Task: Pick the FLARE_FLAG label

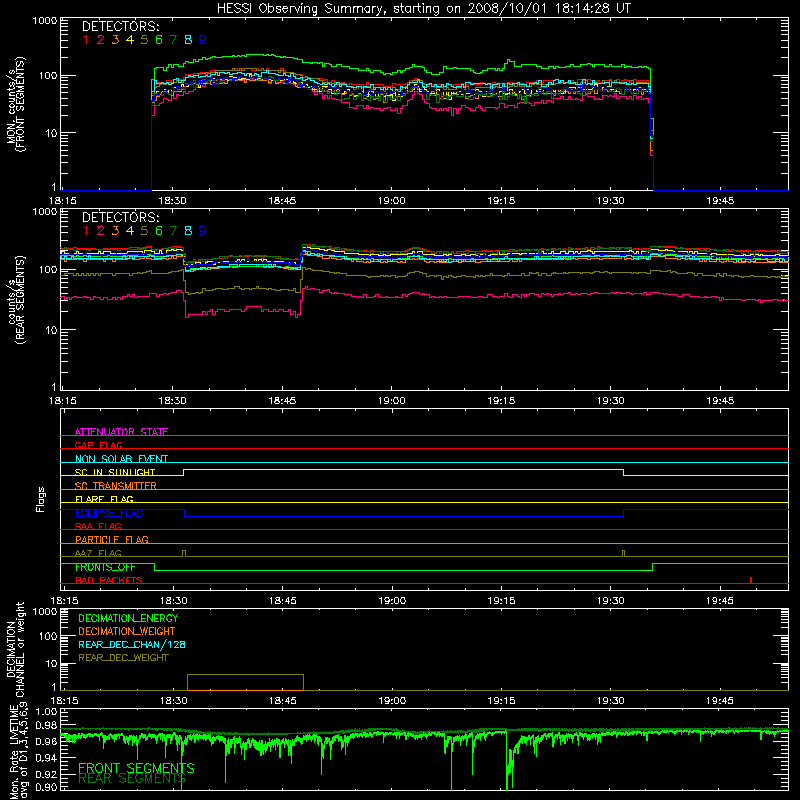Action: point(104,499)
